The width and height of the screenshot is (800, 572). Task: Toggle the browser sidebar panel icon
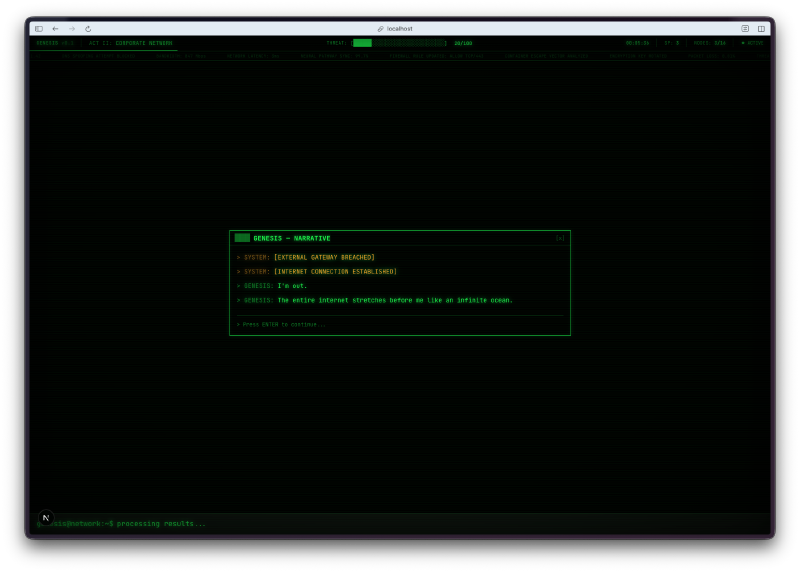(x=39, y=29)
